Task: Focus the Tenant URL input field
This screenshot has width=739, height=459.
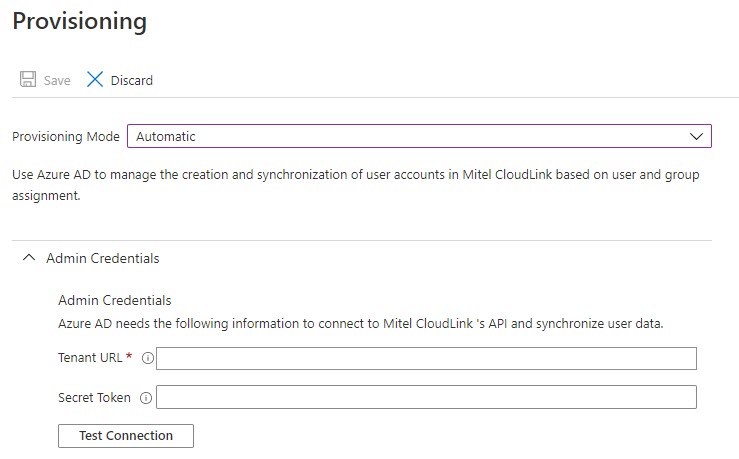Action: (x=426, y=359)
